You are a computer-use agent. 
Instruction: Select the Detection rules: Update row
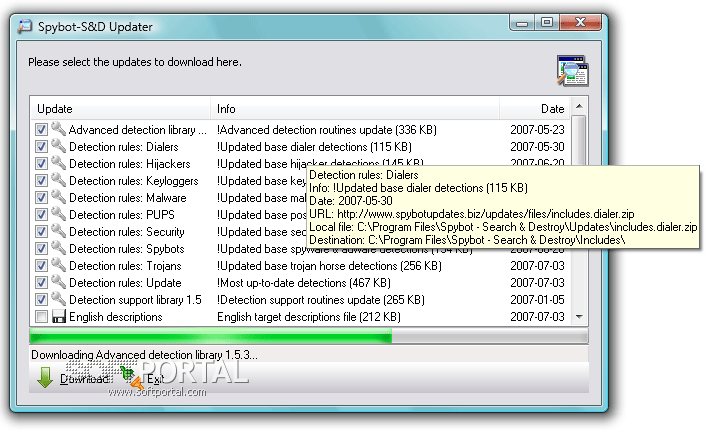[x=300, y=283]
